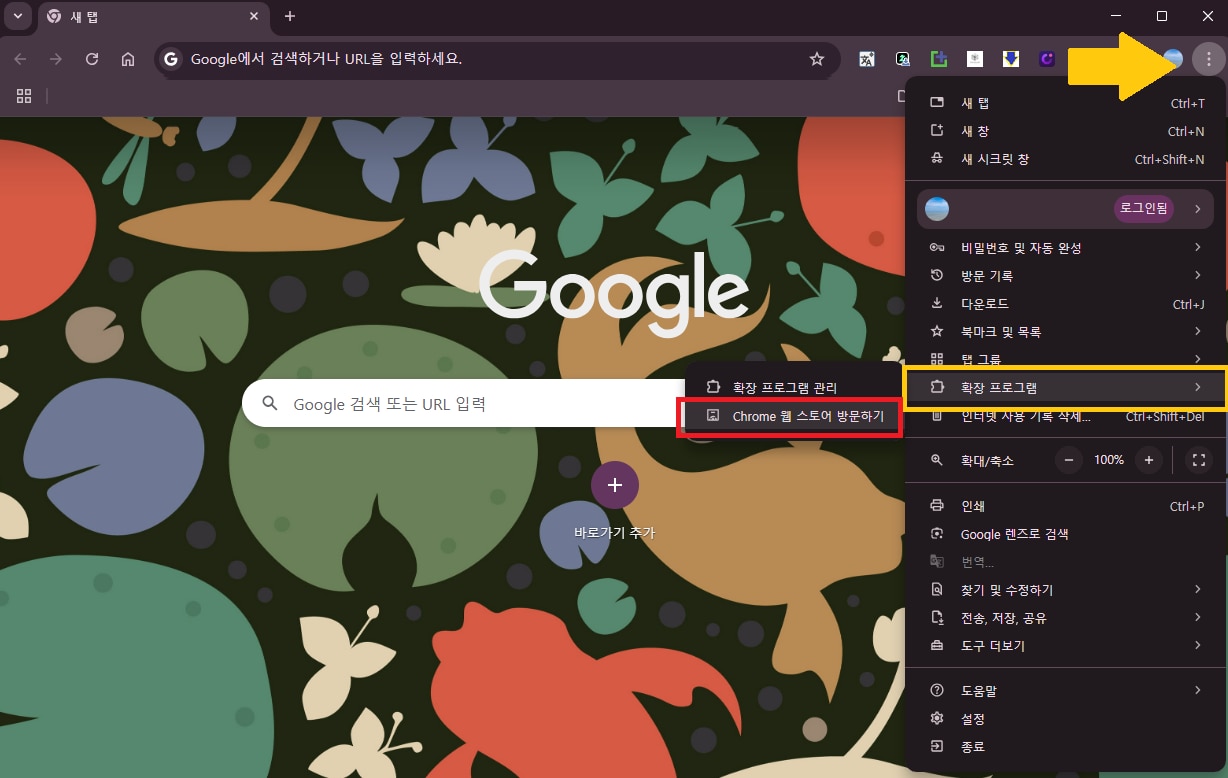Select '인쇄' print menu item
Screen dimensions: 1228x778
(1066, 506)
